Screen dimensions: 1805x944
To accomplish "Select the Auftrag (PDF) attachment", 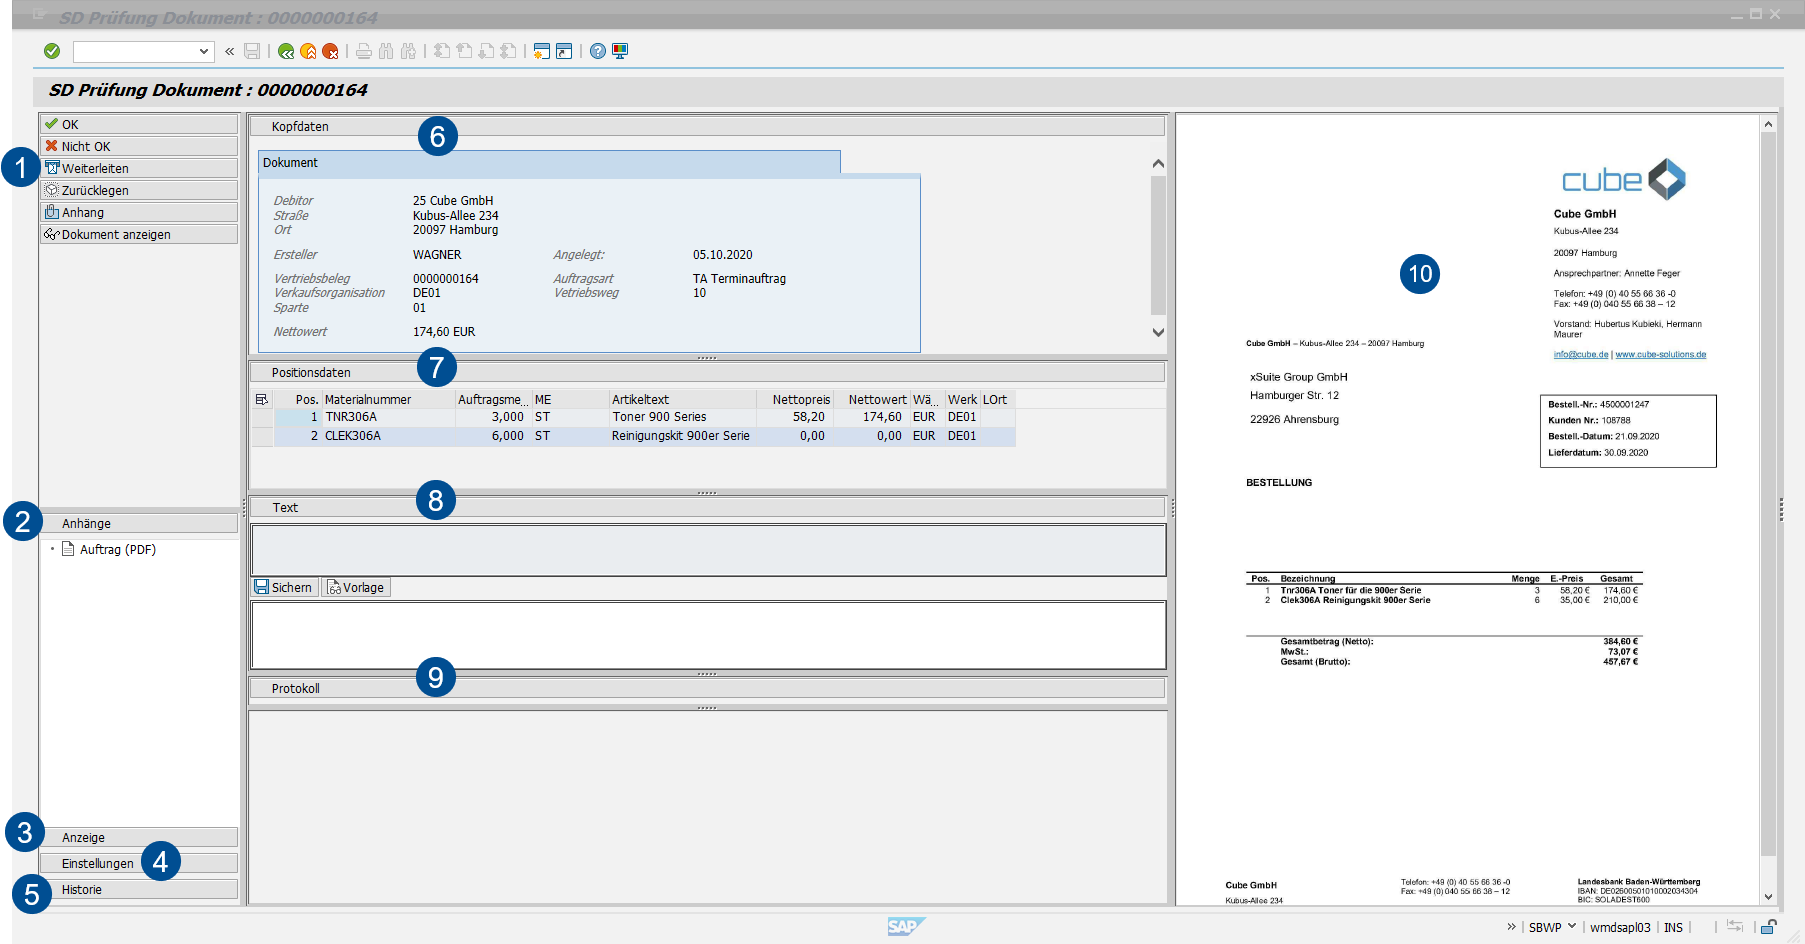I will coord(120,549).
